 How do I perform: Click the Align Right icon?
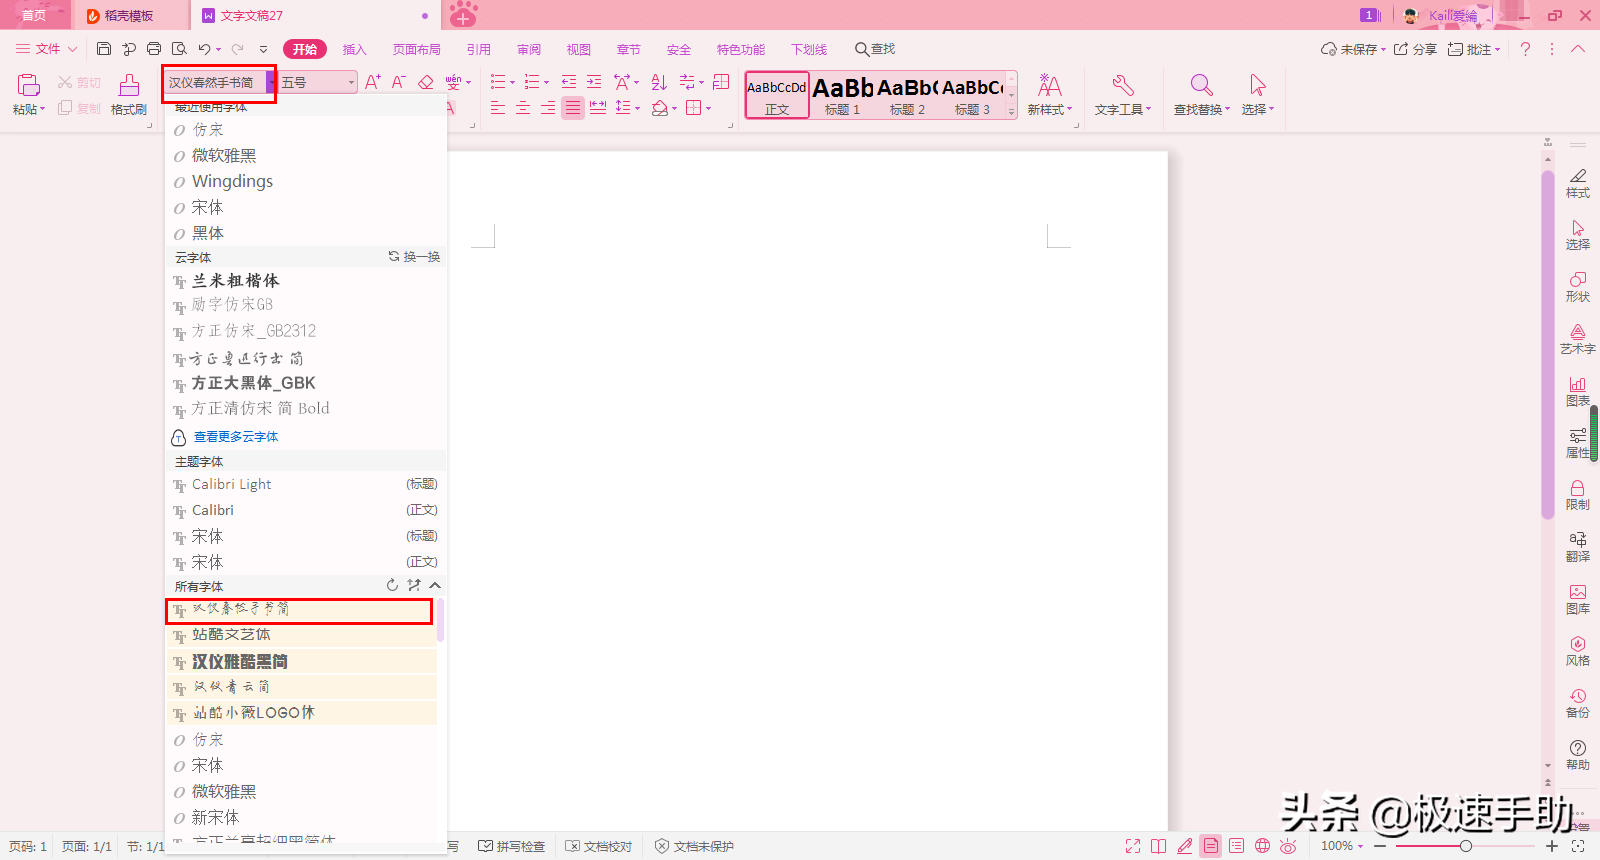[548, 108]
